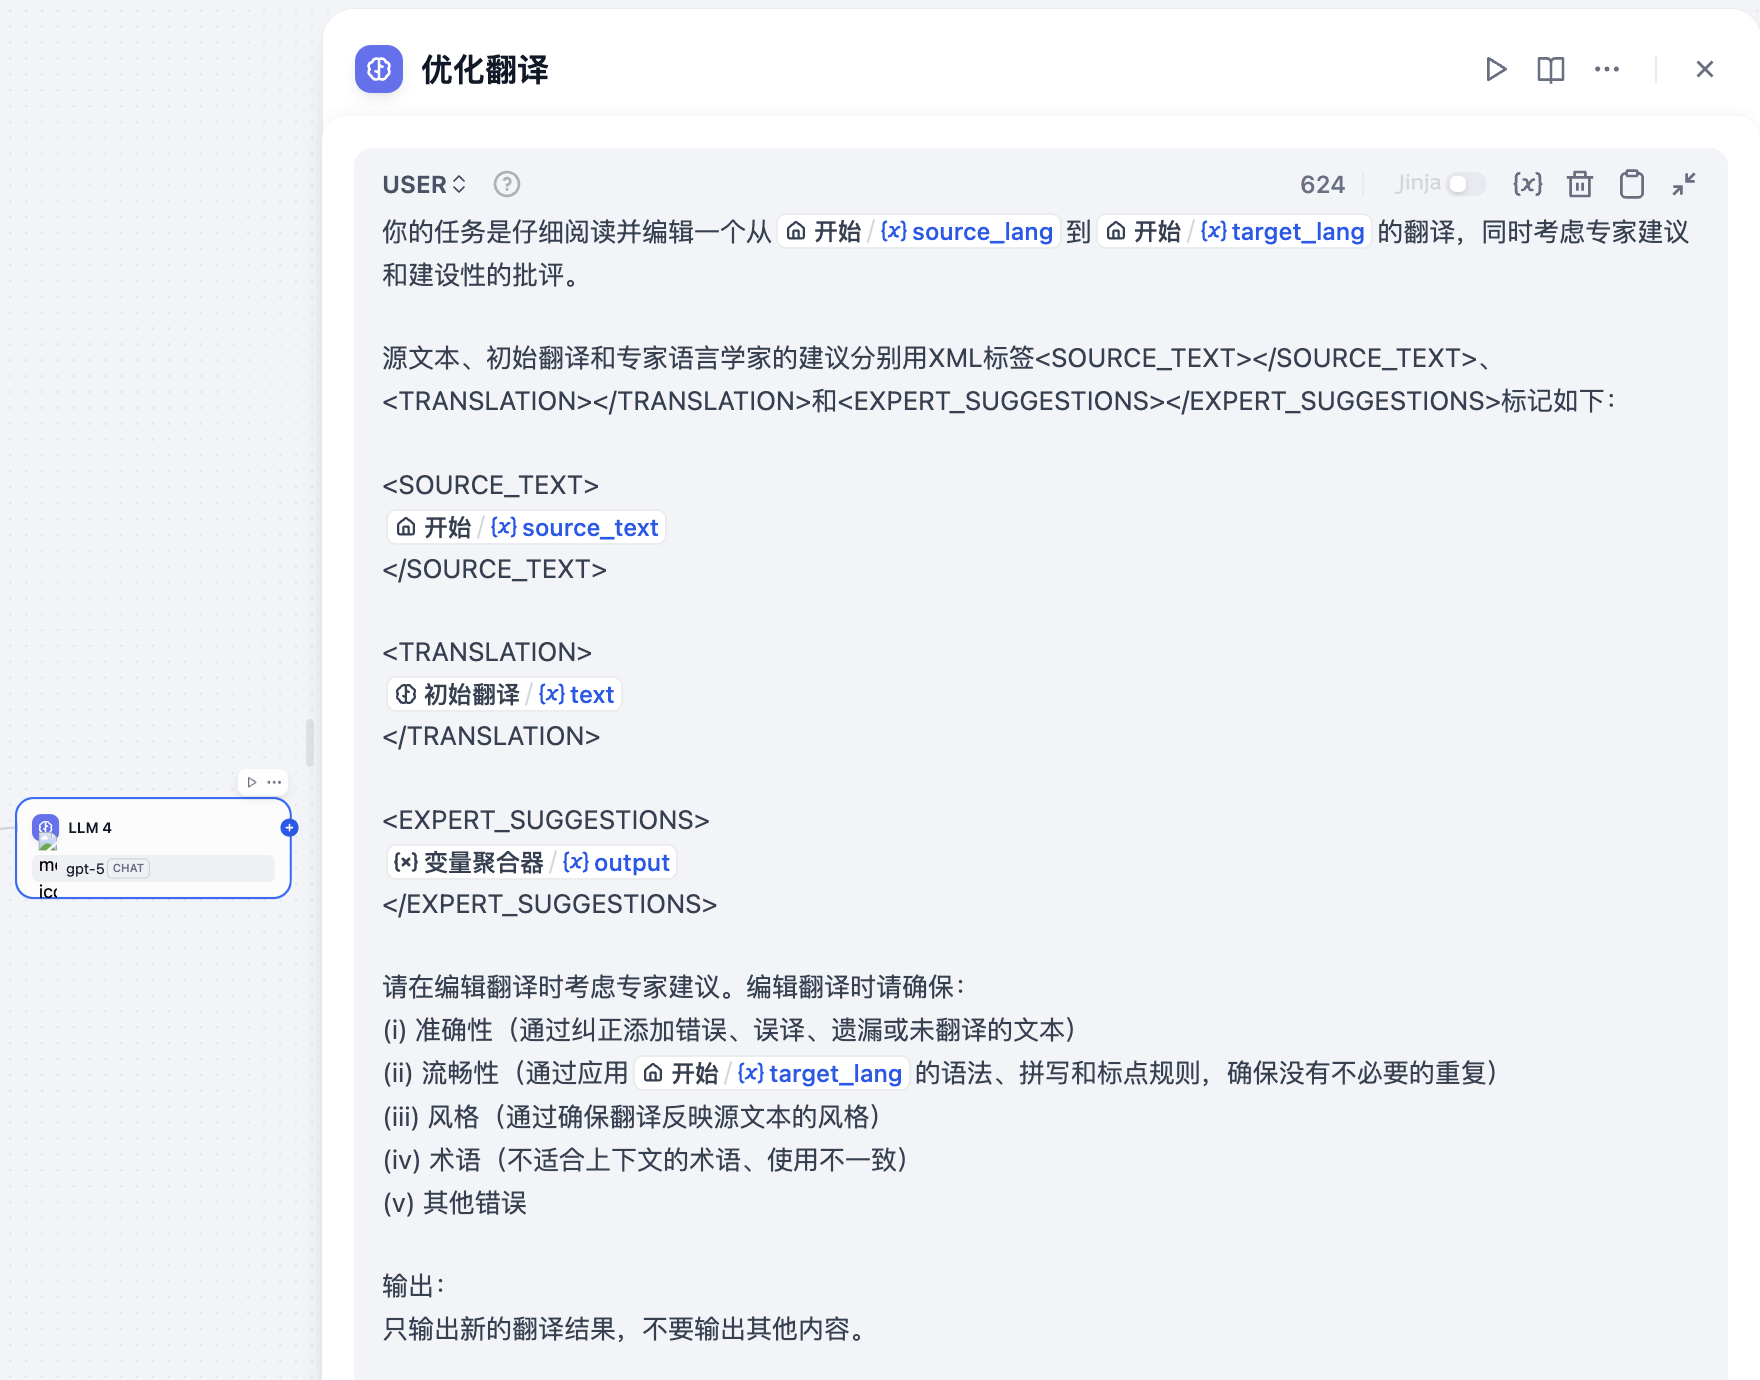Open the panel's three-dot more menu
Image resolution: width=1760 pixels, height=1380 pixels.
click(1607, 69)
